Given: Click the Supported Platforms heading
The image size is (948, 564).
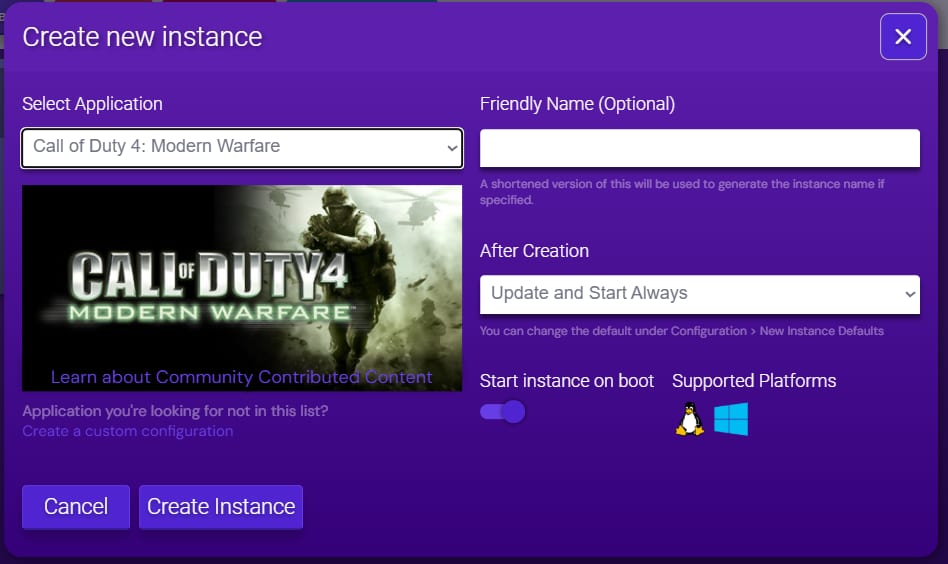Looking at the screenshot, I should coord(754,381).
